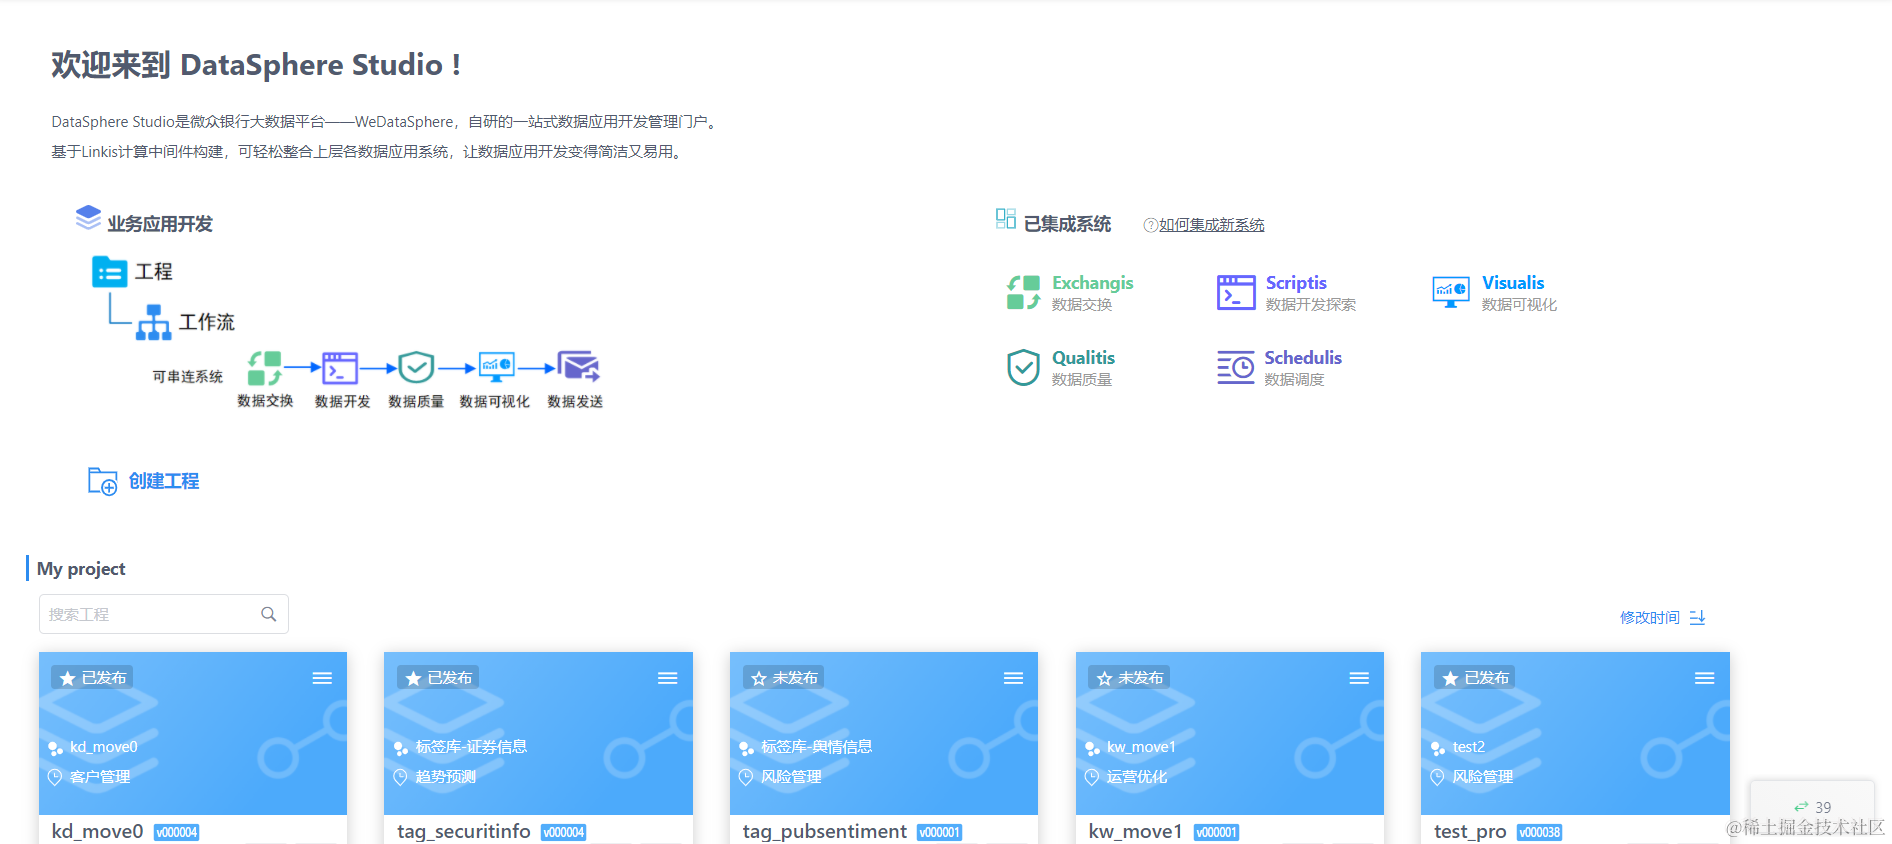Click the 数据交换 workflow diagram icon
Screen dimensions: 1892x844
point(265,368)
